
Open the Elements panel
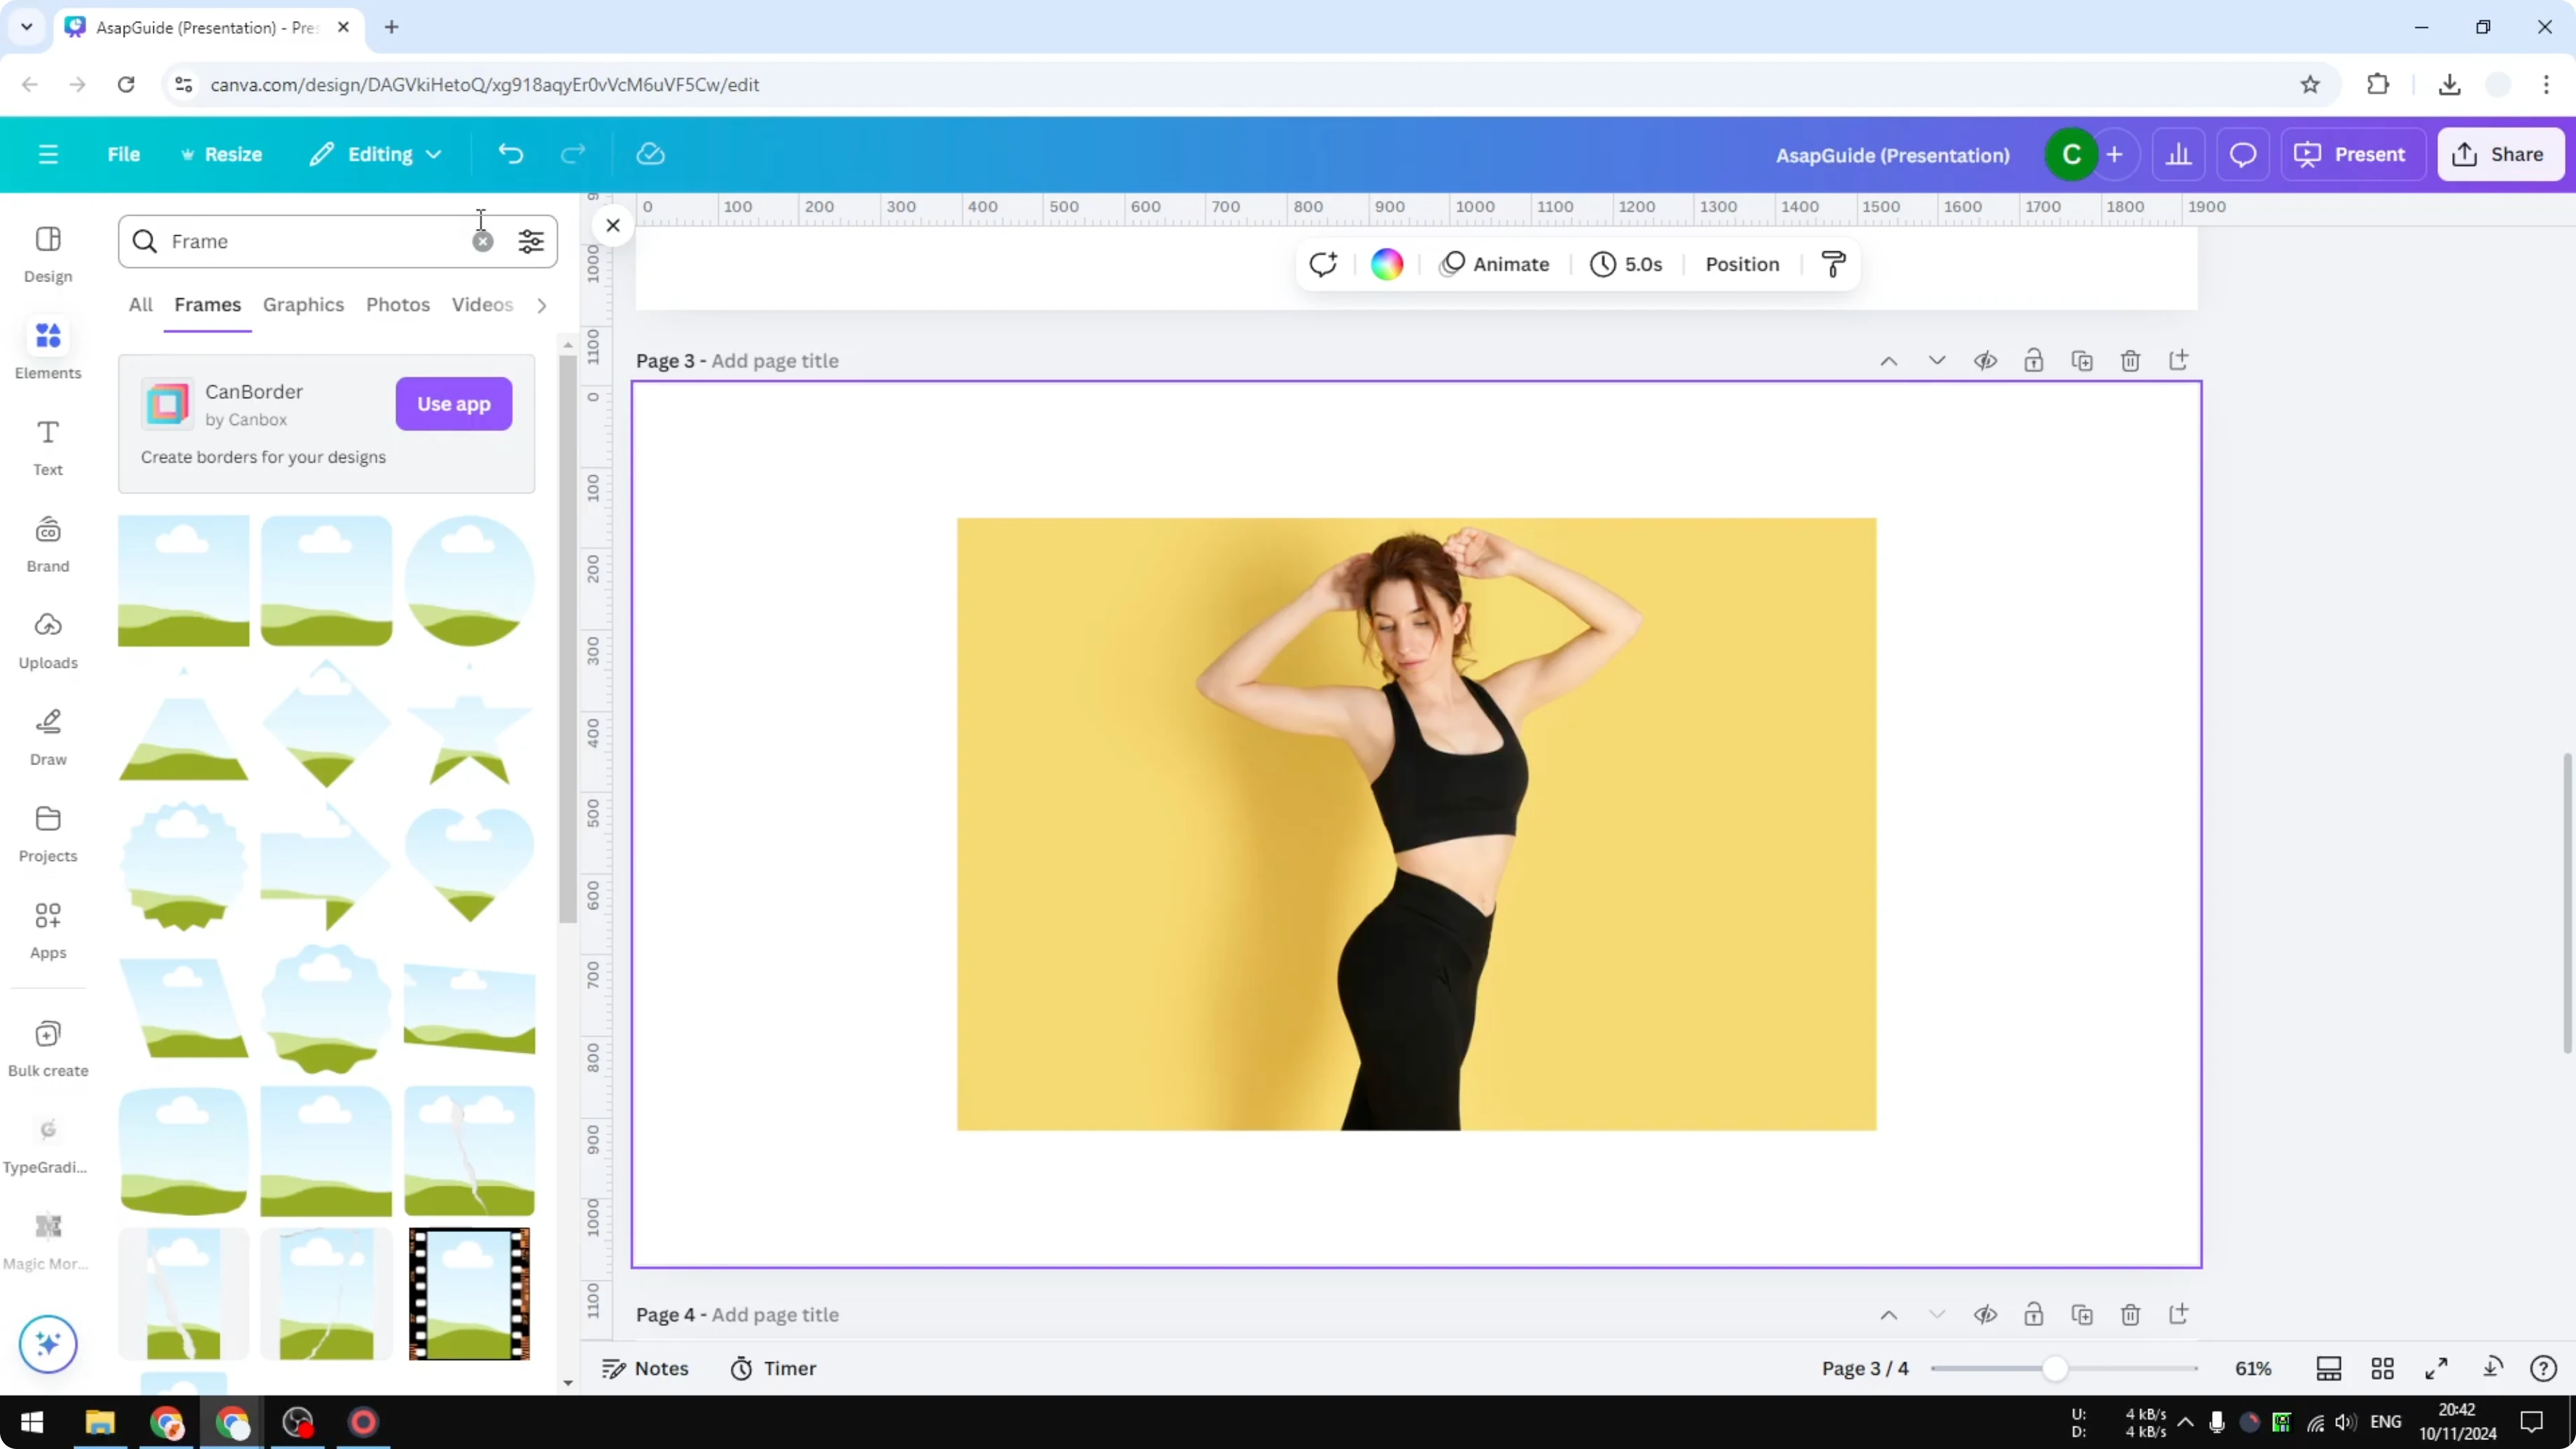coord(47,348)
